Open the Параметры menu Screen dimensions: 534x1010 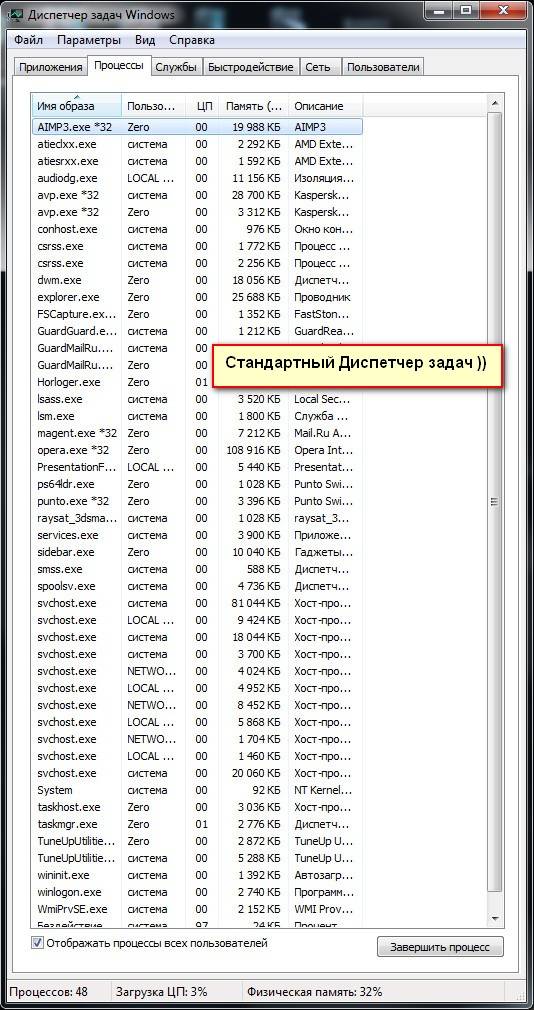coord(89,40)
